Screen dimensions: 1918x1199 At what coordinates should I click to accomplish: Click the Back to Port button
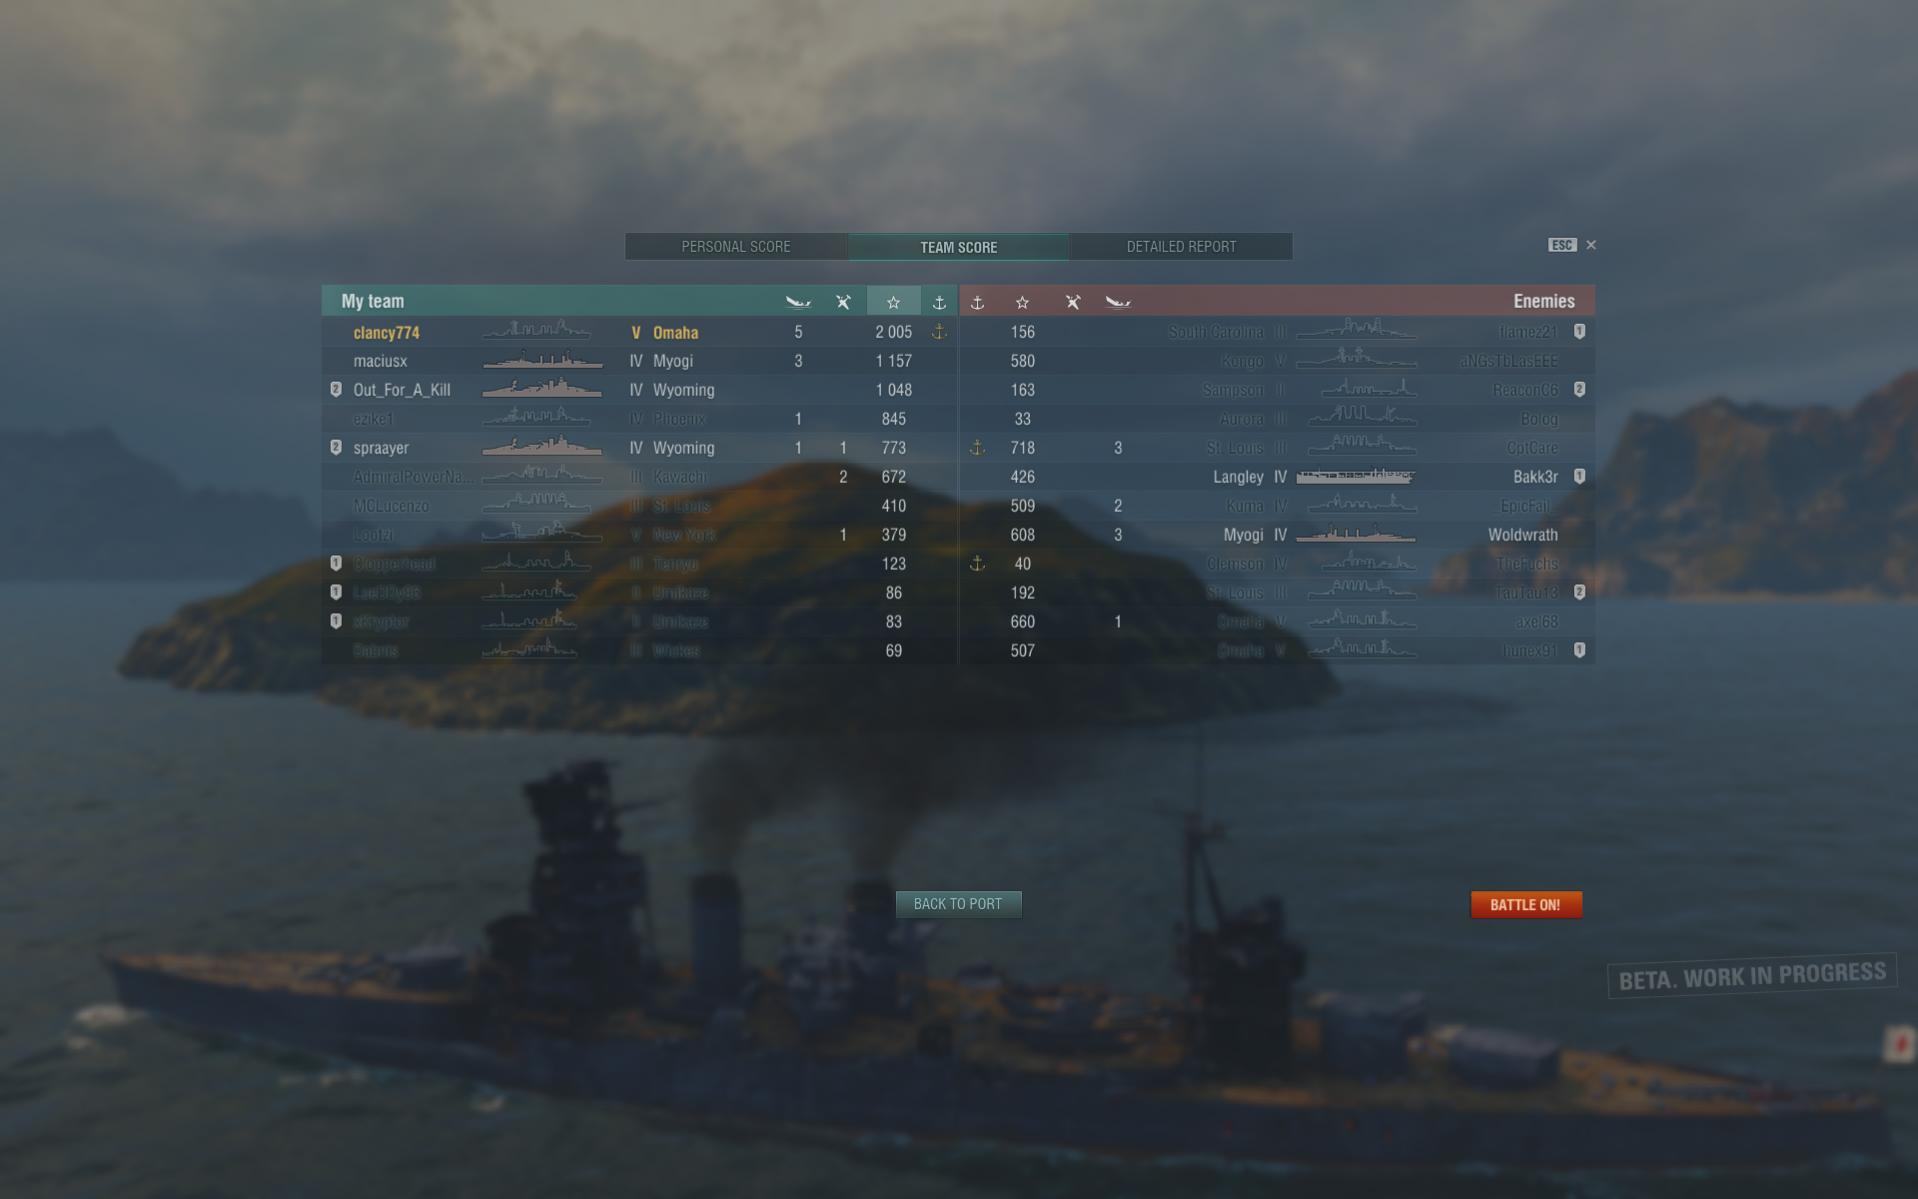pyautogui.click(x=958, y=904)
